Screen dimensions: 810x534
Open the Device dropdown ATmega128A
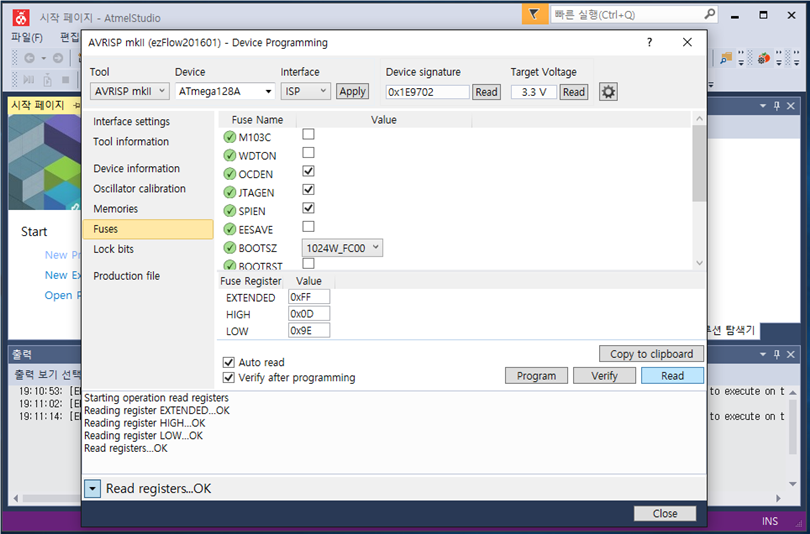click(225, 91)
